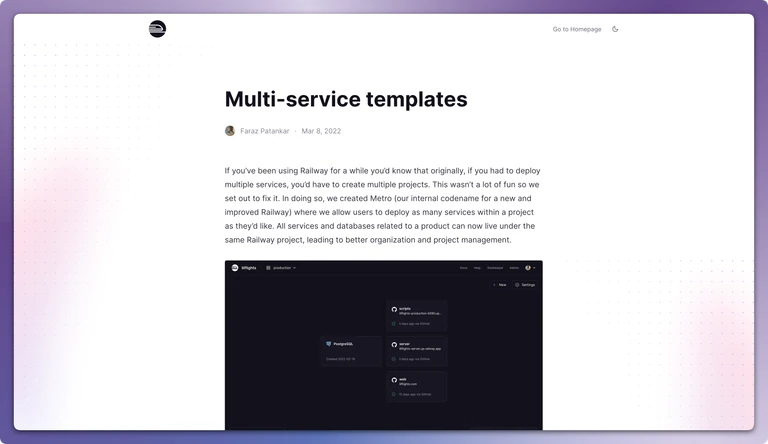Click the author name Faraz Patankar
Image resolution: width=768 pixels, height=444 pixels.
pyautogui.click(x=264, y=131)
